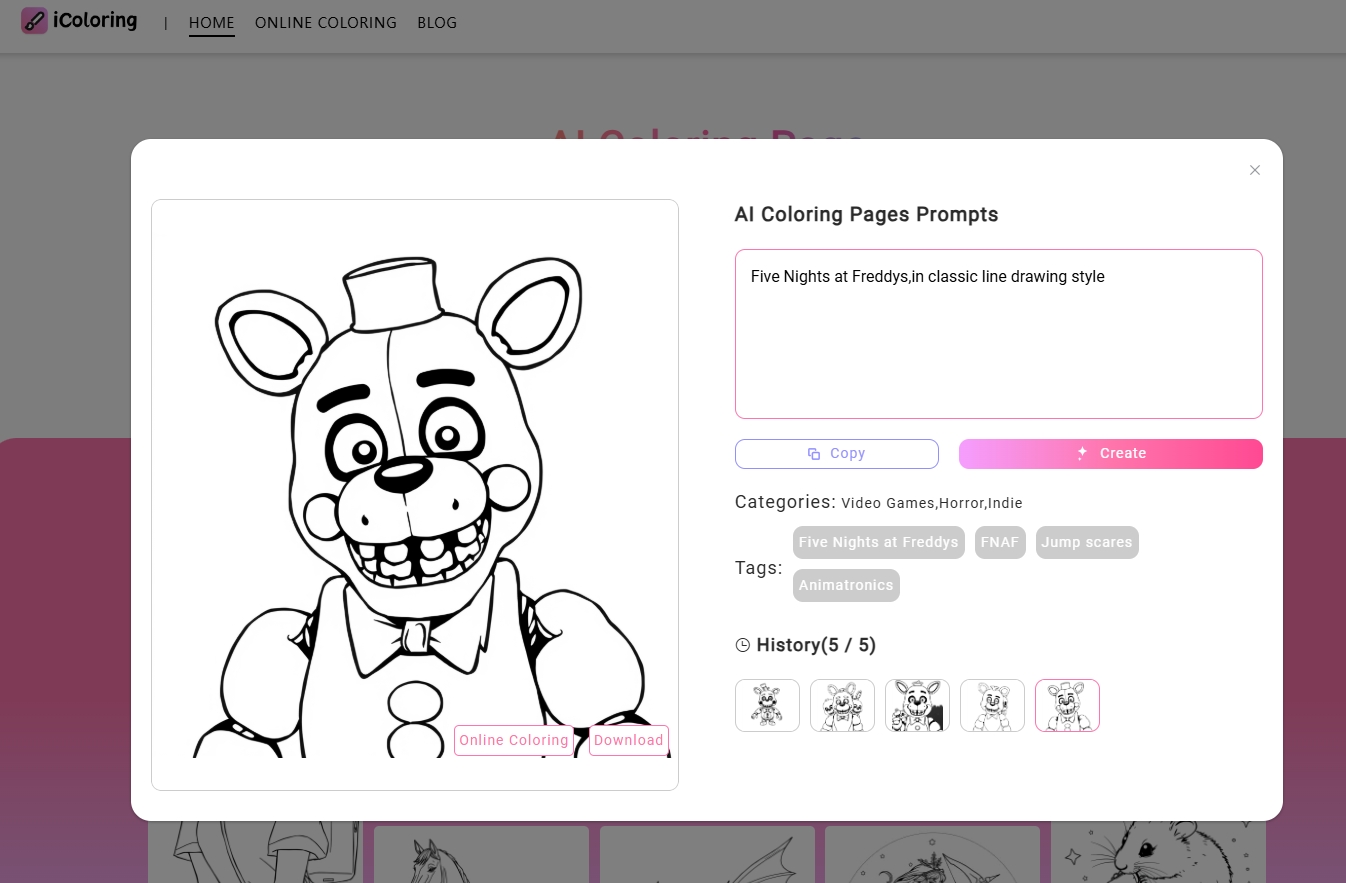Click the iColoring brand name text
Screen dimensions: 1346x883
95,20
